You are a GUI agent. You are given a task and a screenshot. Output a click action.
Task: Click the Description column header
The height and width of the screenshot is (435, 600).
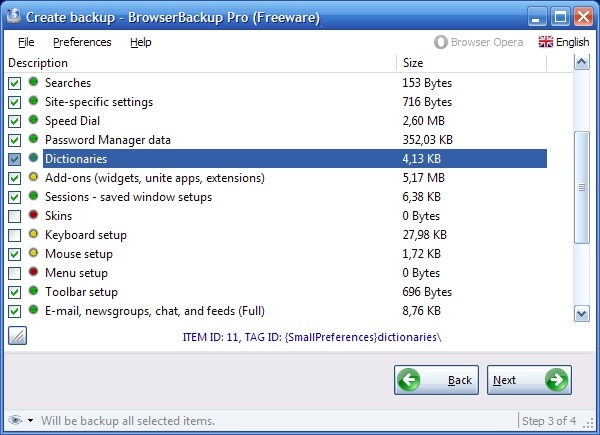[201, 63]
